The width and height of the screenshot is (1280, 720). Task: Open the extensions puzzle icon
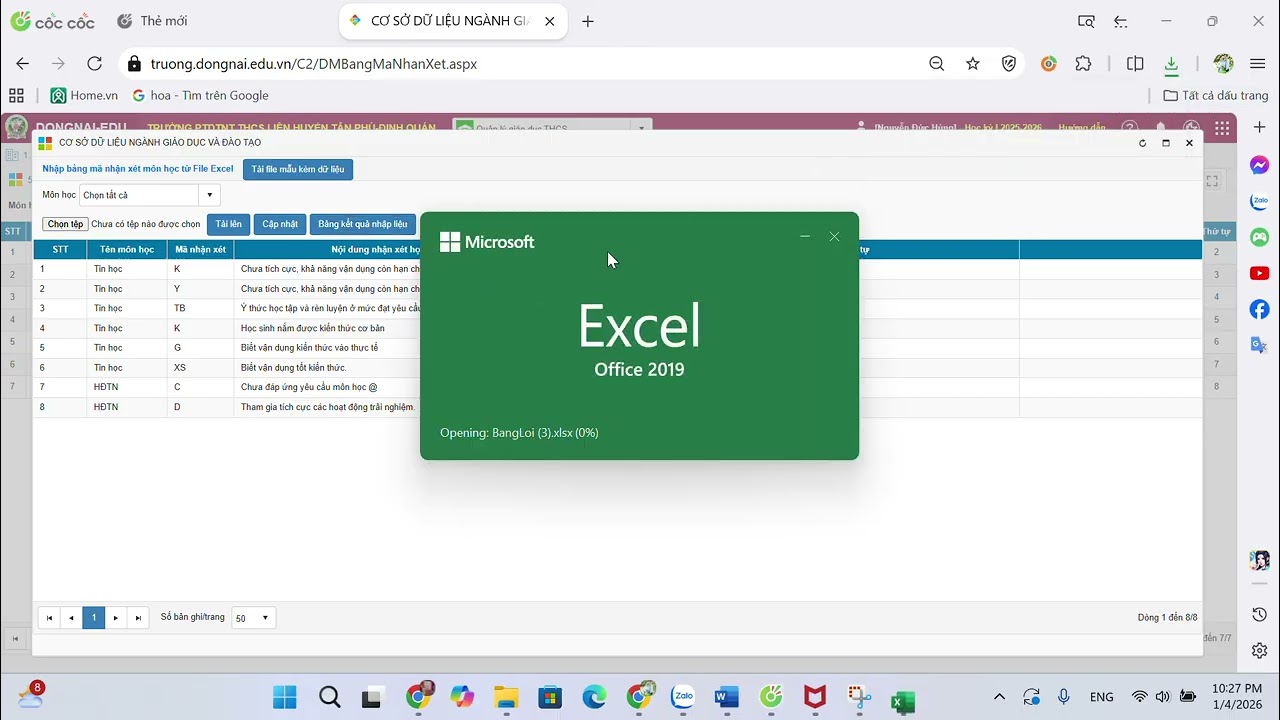point(1083,63)
